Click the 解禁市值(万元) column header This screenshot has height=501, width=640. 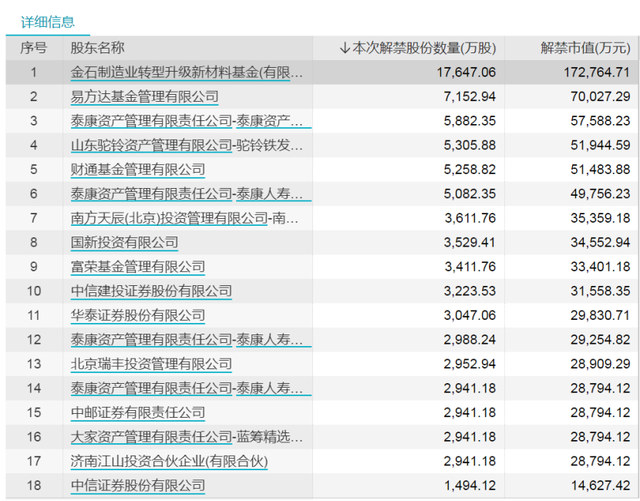pyautogui.click(x=585, y=48)
